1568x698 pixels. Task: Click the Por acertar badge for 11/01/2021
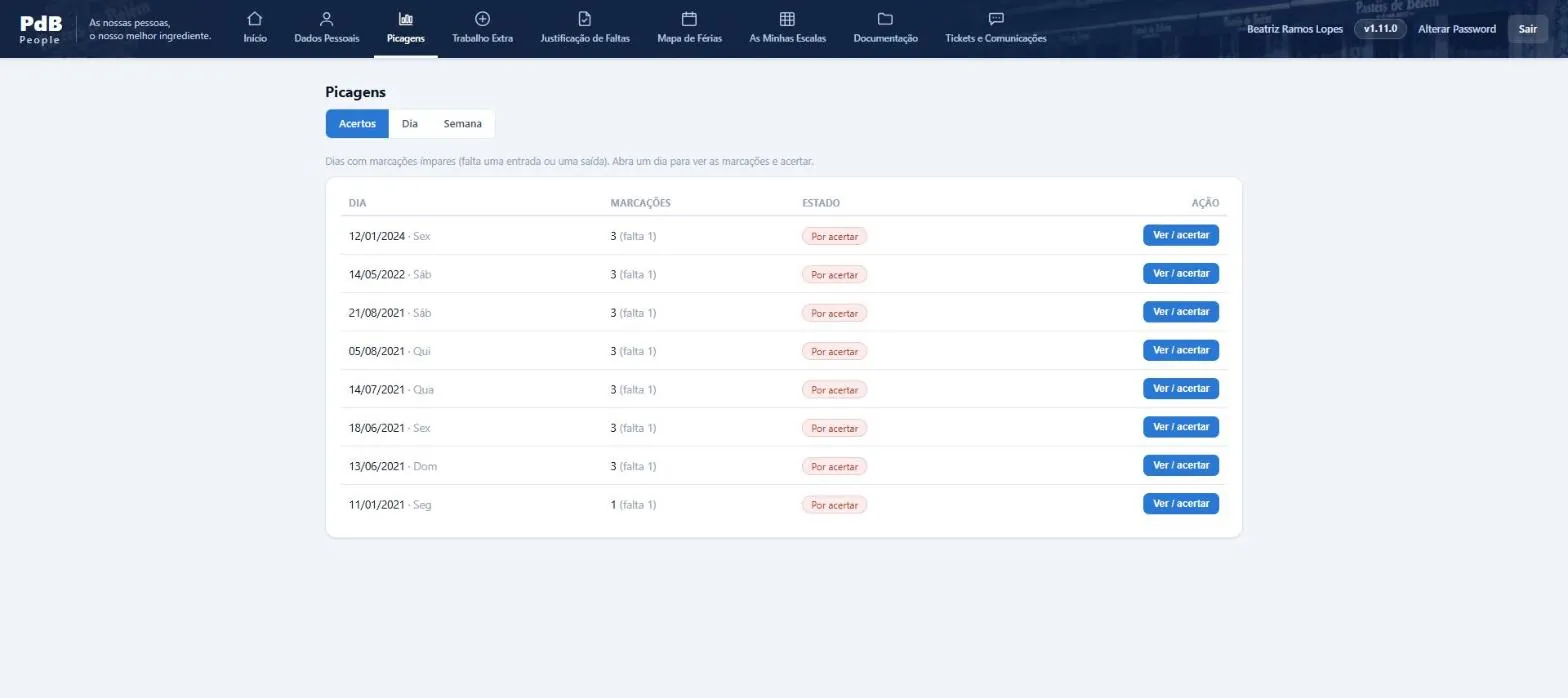coord(834,505)
